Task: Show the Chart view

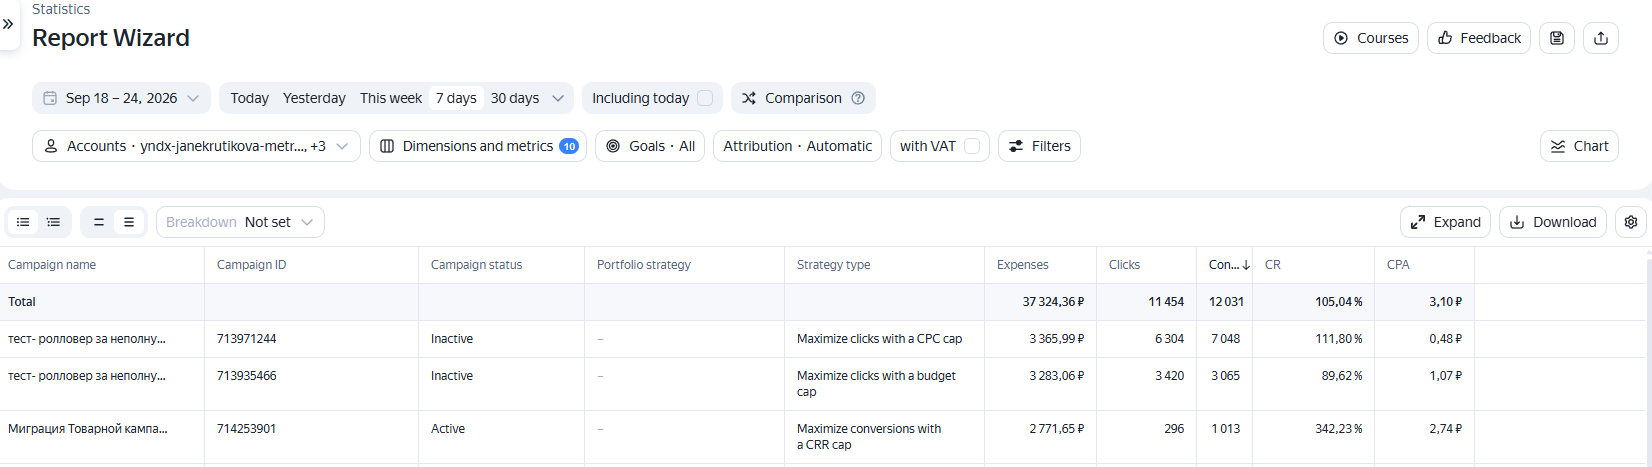Action: point(1579,146)
